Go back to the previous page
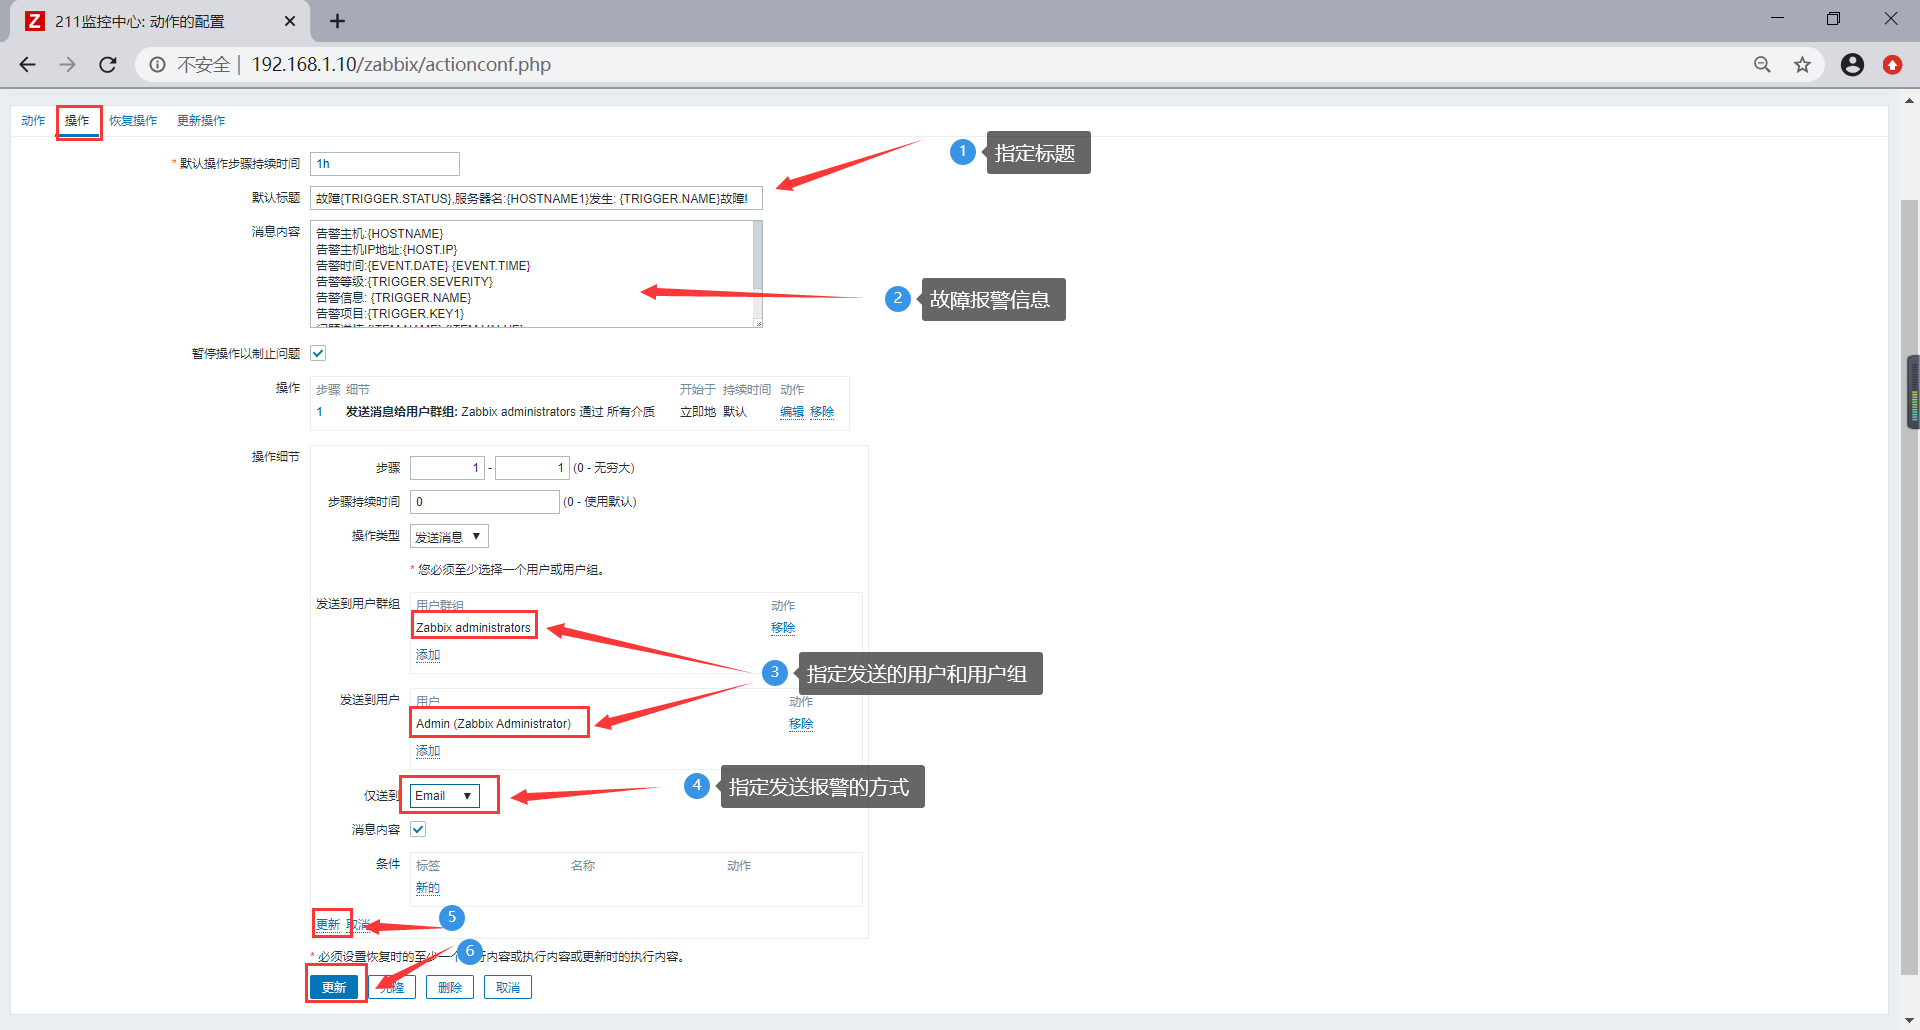Image resolution: width=1920 pixels, height=1030 pixels. [27, 65]
